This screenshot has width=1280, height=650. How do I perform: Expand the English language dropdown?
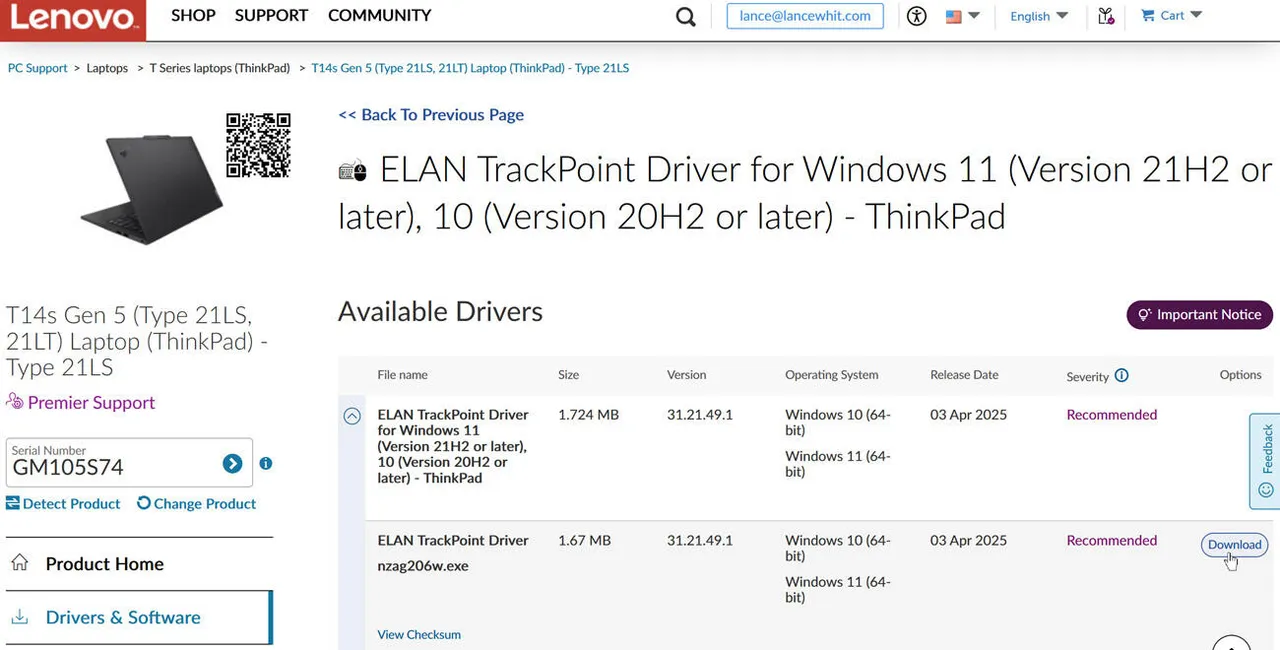(x=1038, y=16)
